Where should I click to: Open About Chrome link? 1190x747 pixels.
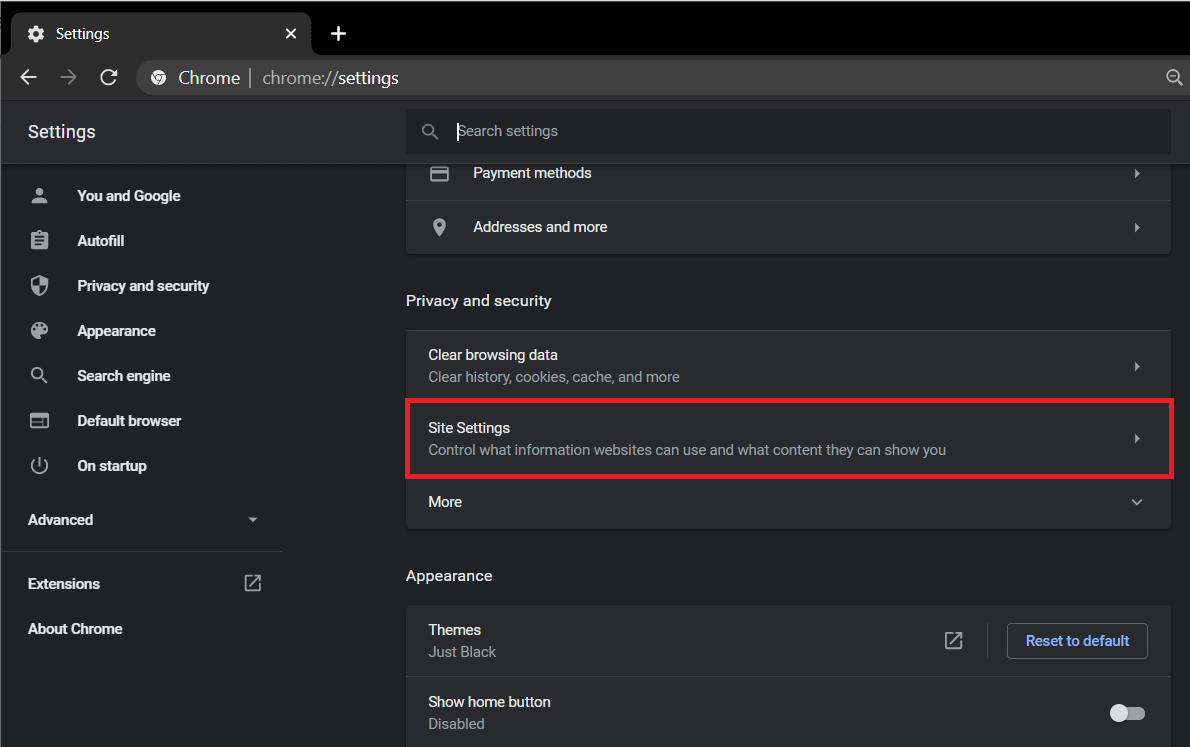coord(75,629)
